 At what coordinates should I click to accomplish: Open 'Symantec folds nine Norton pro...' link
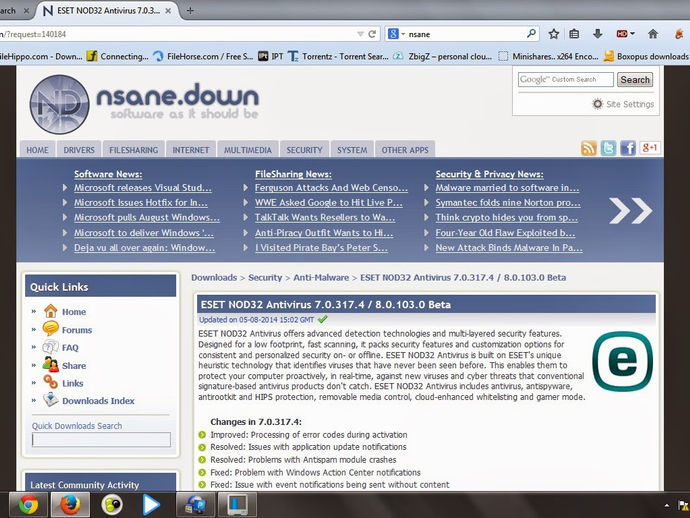(508, 202)
